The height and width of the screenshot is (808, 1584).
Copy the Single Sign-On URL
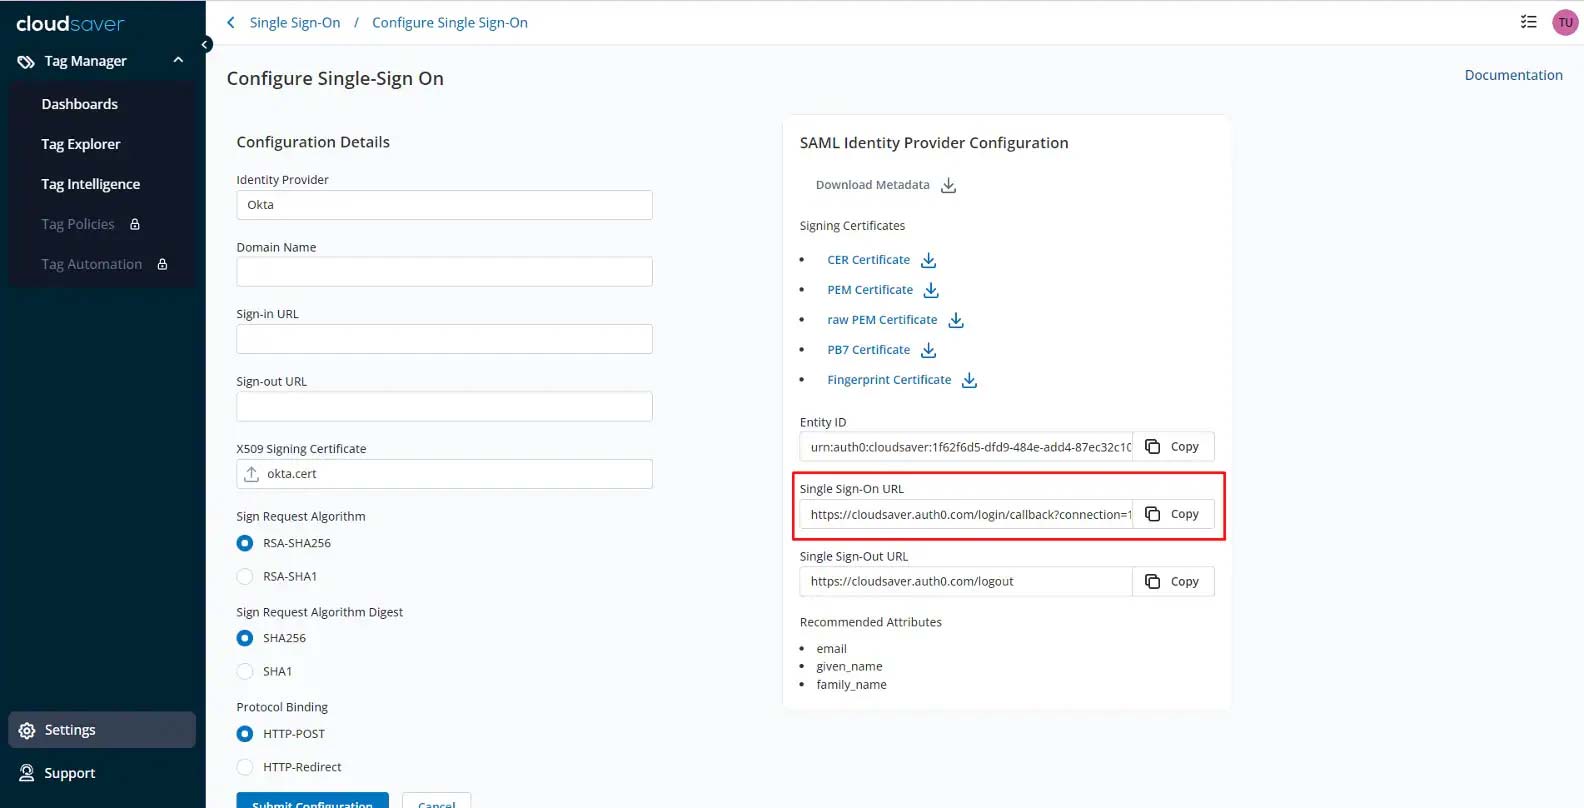1173,514
